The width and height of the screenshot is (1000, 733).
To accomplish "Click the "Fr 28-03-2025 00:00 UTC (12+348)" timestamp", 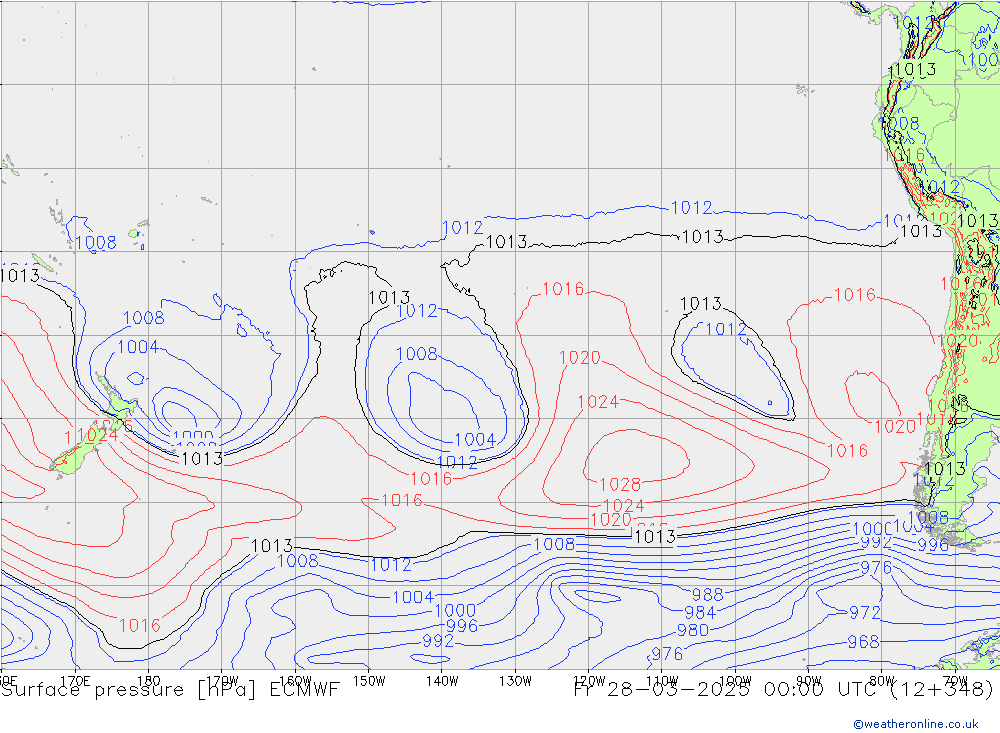I will click(784, 690).
